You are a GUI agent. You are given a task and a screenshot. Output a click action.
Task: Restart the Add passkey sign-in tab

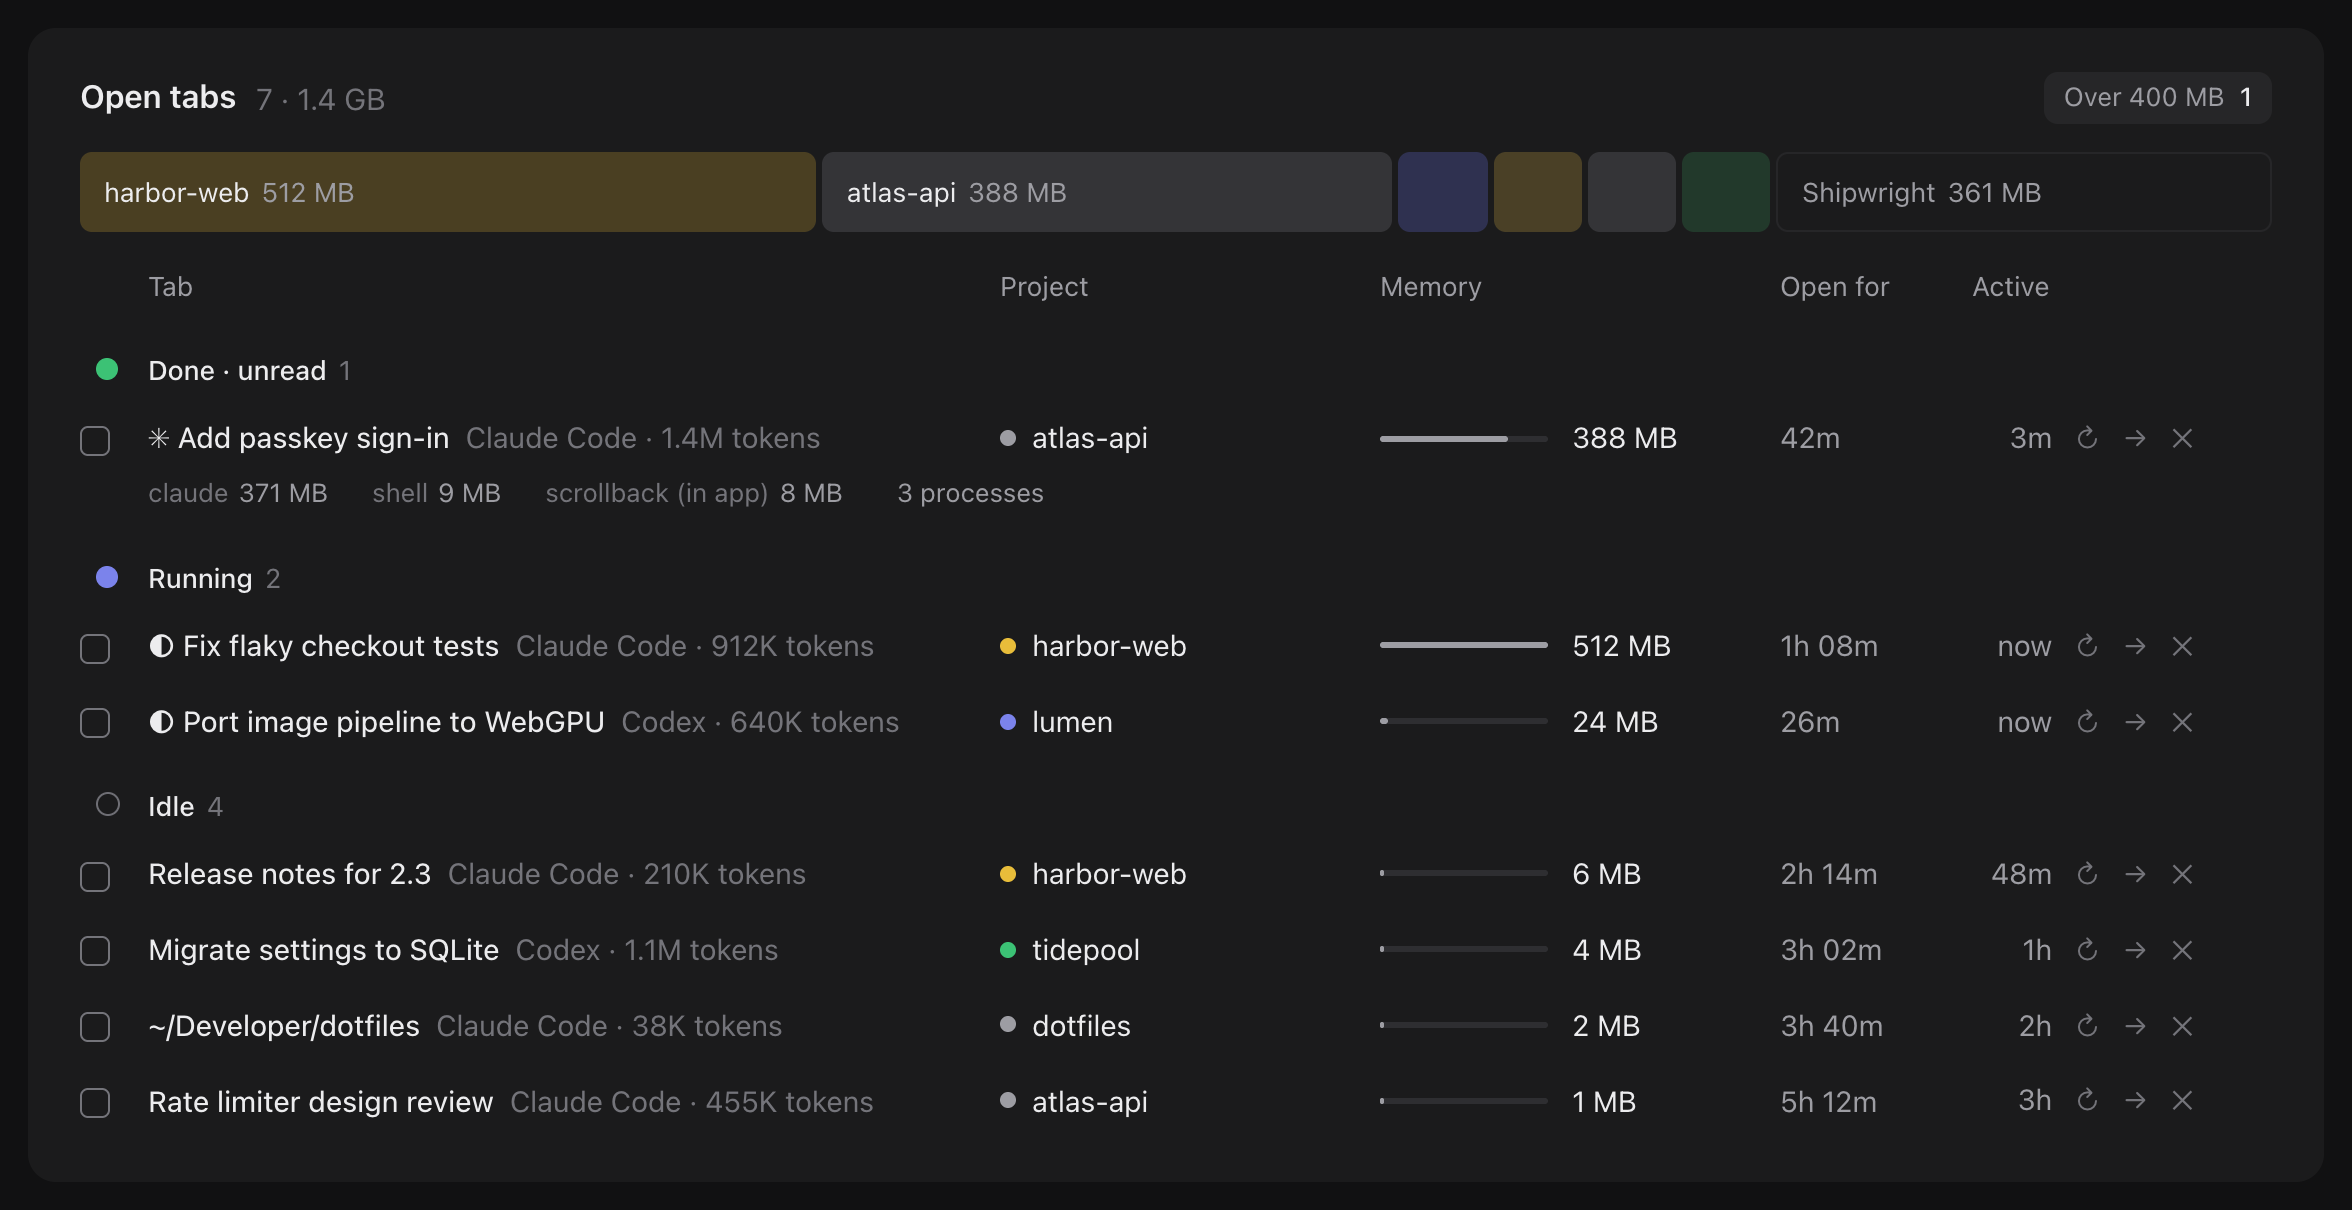pos(2087,438)
